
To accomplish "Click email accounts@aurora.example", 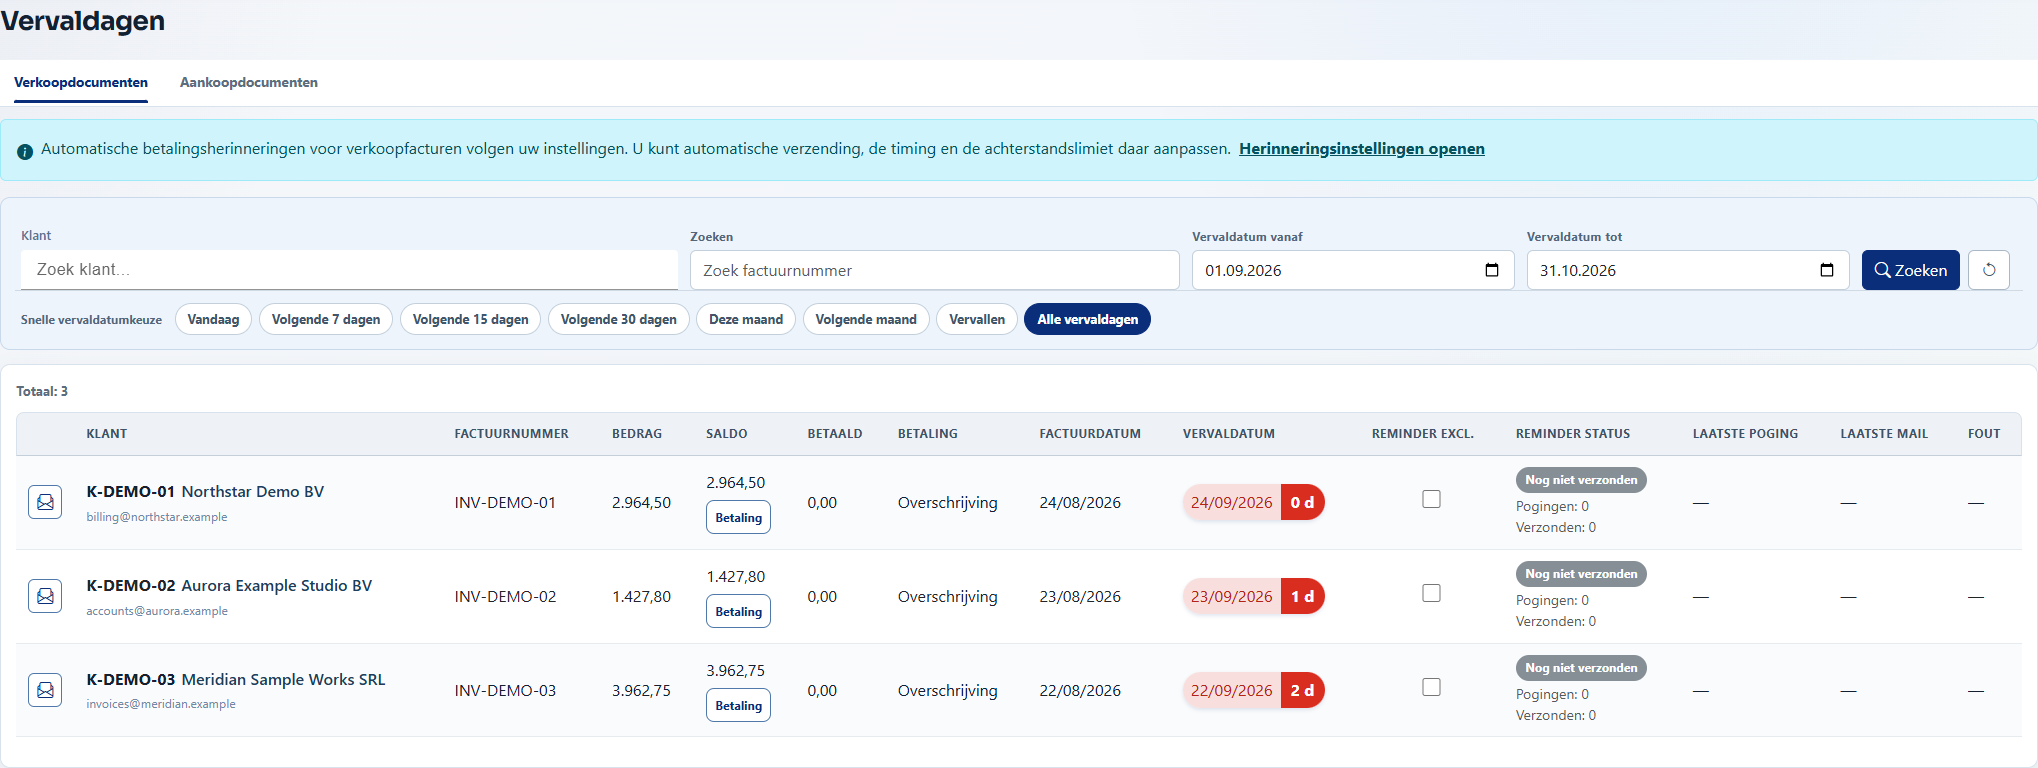I will pos(157,611).
